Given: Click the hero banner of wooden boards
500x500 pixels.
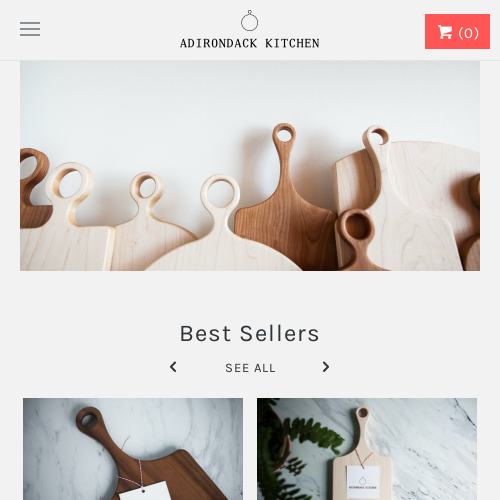Looking at the screenshot, I should tap(250, 166).
